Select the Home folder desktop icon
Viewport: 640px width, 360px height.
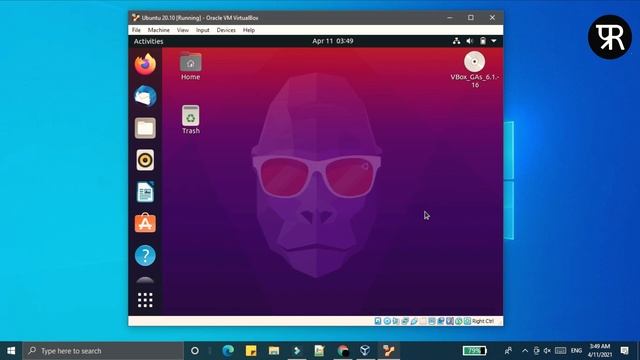pyautogui.click(x=191, y=67)
